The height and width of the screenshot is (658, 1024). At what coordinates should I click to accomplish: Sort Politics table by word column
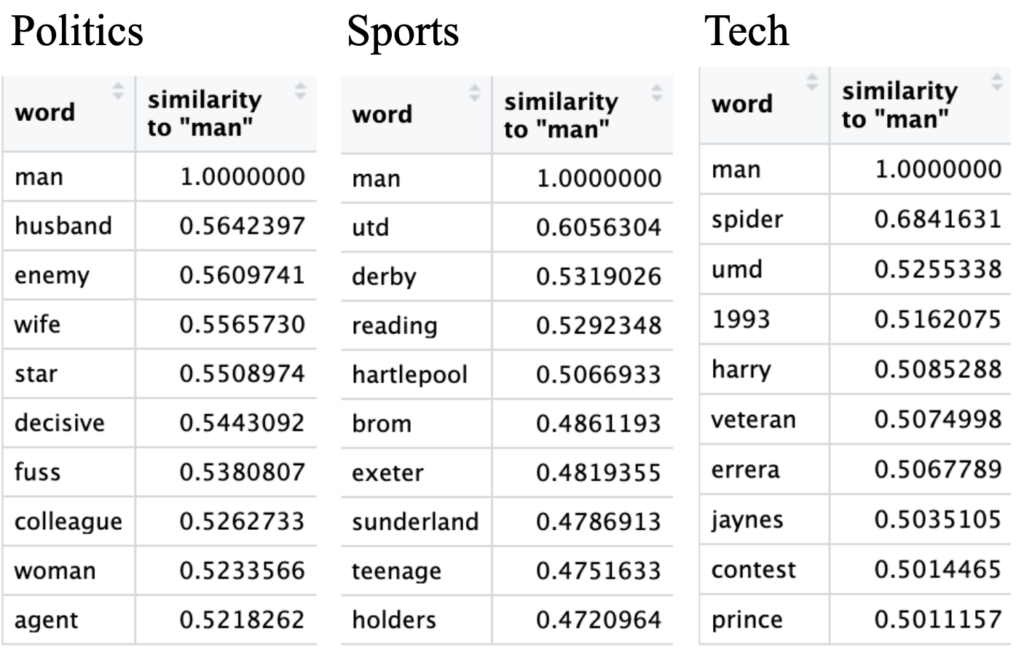(x=119, y=92)
